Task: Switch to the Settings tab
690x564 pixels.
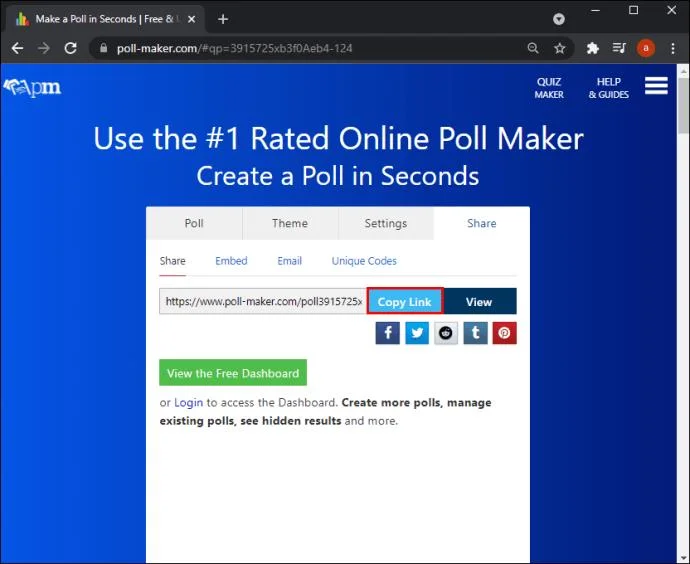Action: [x=386, y=223]
